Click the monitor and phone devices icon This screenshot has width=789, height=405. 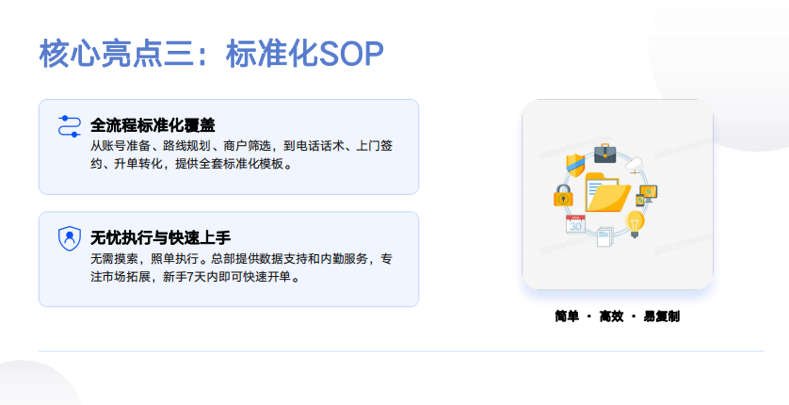(x=645, y=194)
